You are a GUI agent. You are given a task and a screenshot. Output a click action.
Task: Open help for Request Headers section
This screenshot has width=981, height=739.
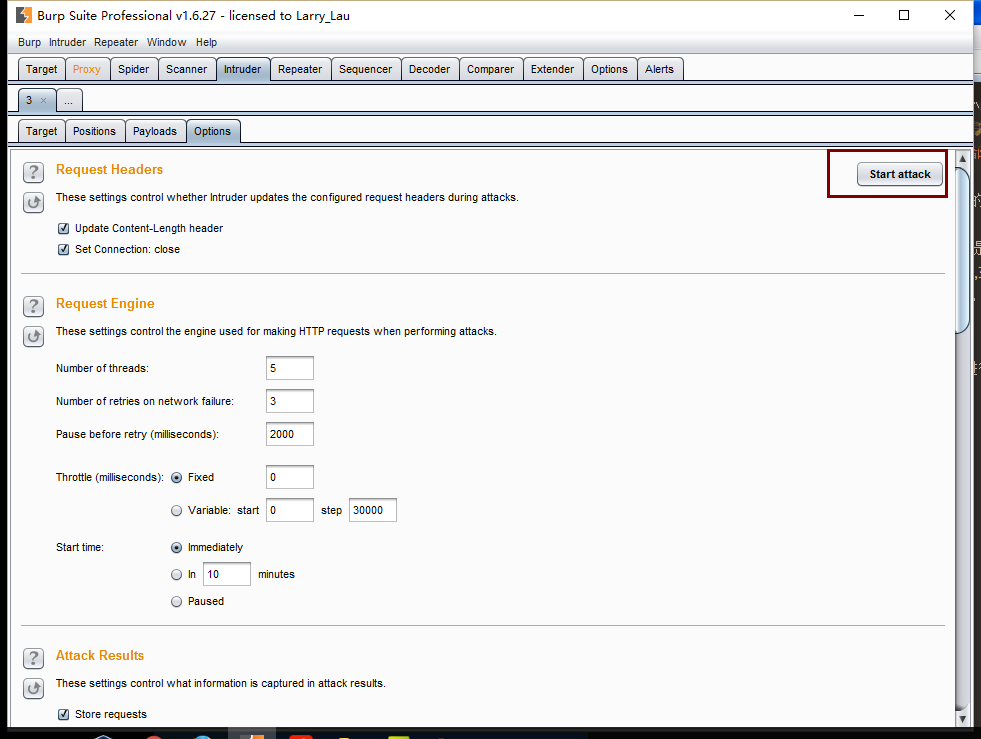[34, 171]
